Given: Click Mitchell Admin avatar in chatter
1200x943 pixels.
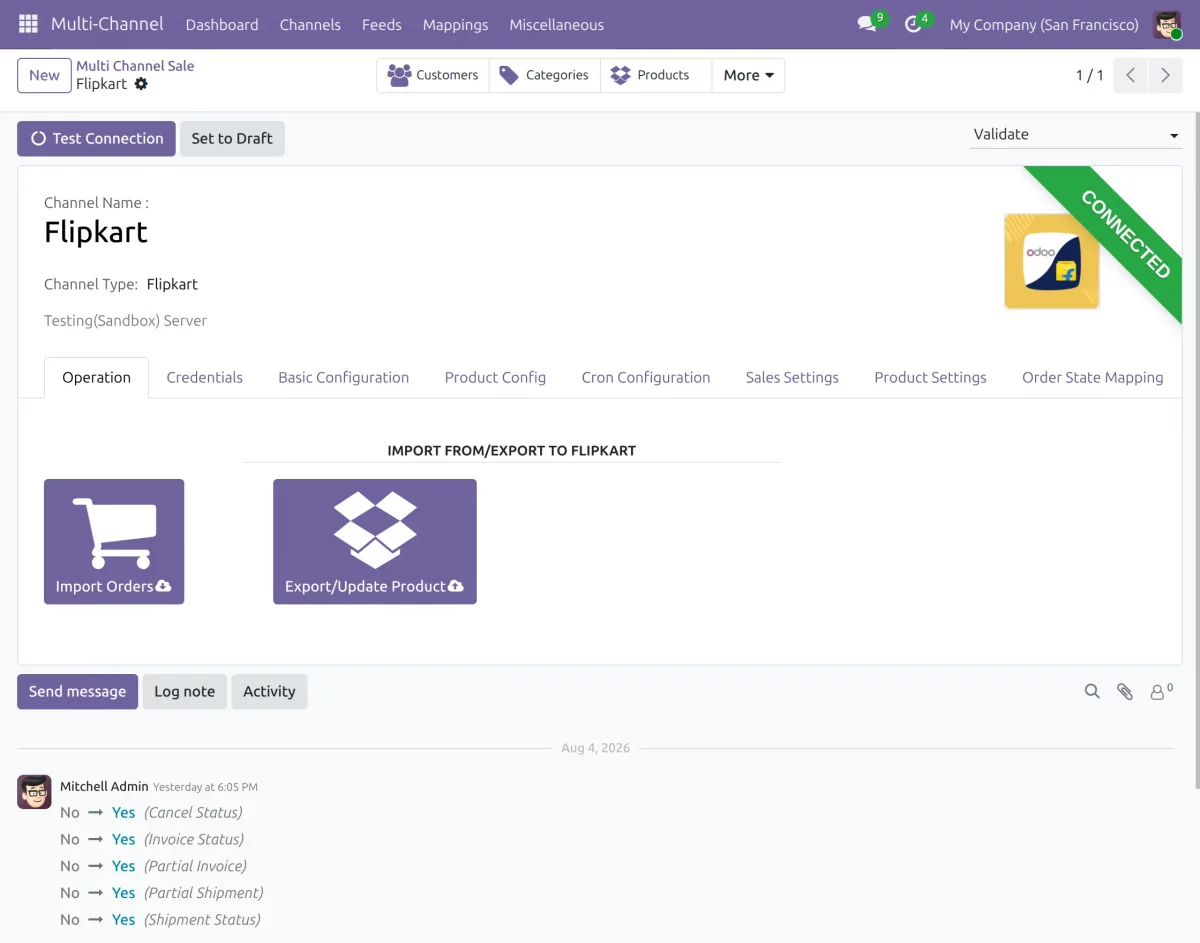Looking at the screenshot, I should pyautogui.click(x=34, y=791).
